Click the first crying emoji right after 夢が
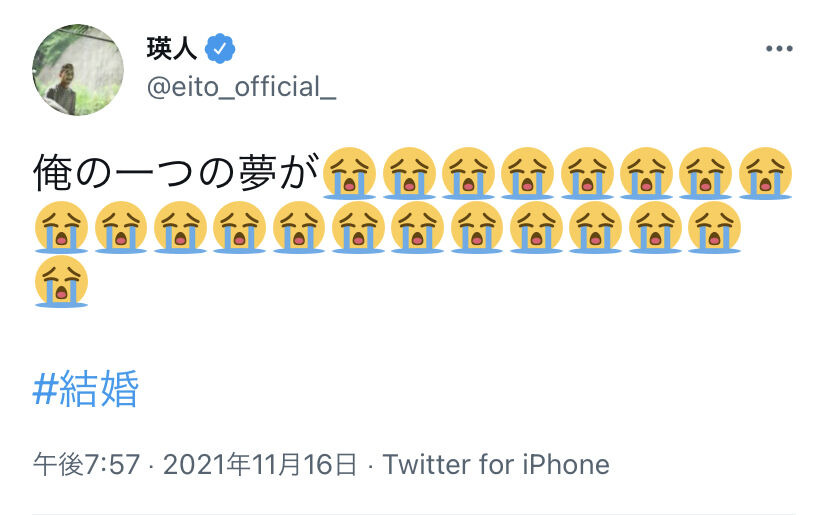The width and height of the screenshot is (828, 515). [x=351, y=173]
